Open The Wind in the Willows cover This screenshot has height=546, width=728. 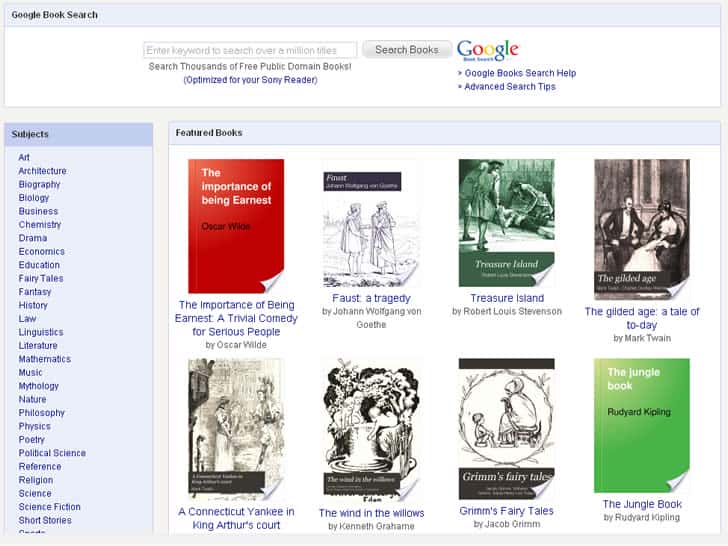pos(371,430)
